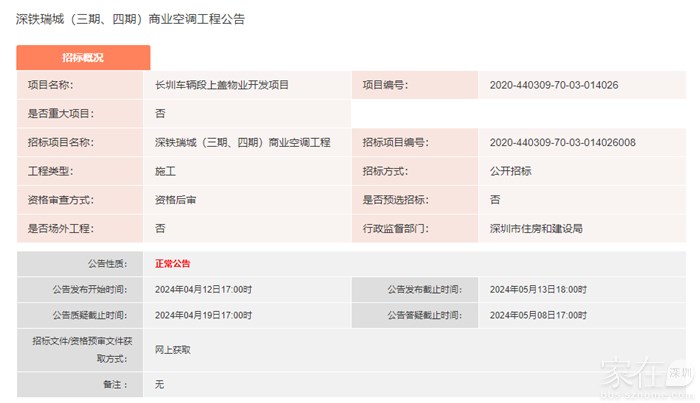Select publish end time 2024年05月13日18:00时
The image size is (700, 403).
(x=538, y=289)
